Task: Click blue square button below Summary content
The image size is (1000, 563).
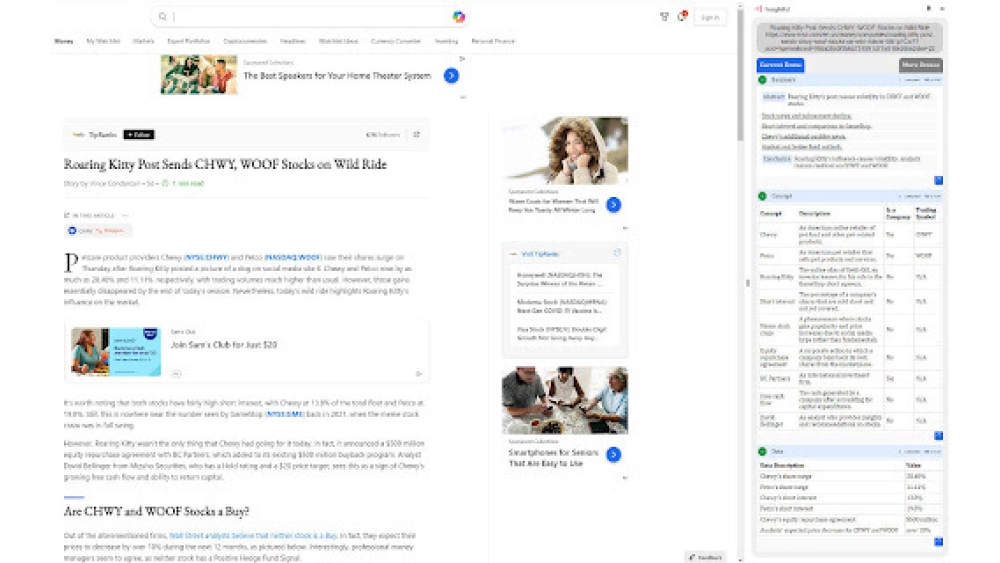Action: click(938, 181)
